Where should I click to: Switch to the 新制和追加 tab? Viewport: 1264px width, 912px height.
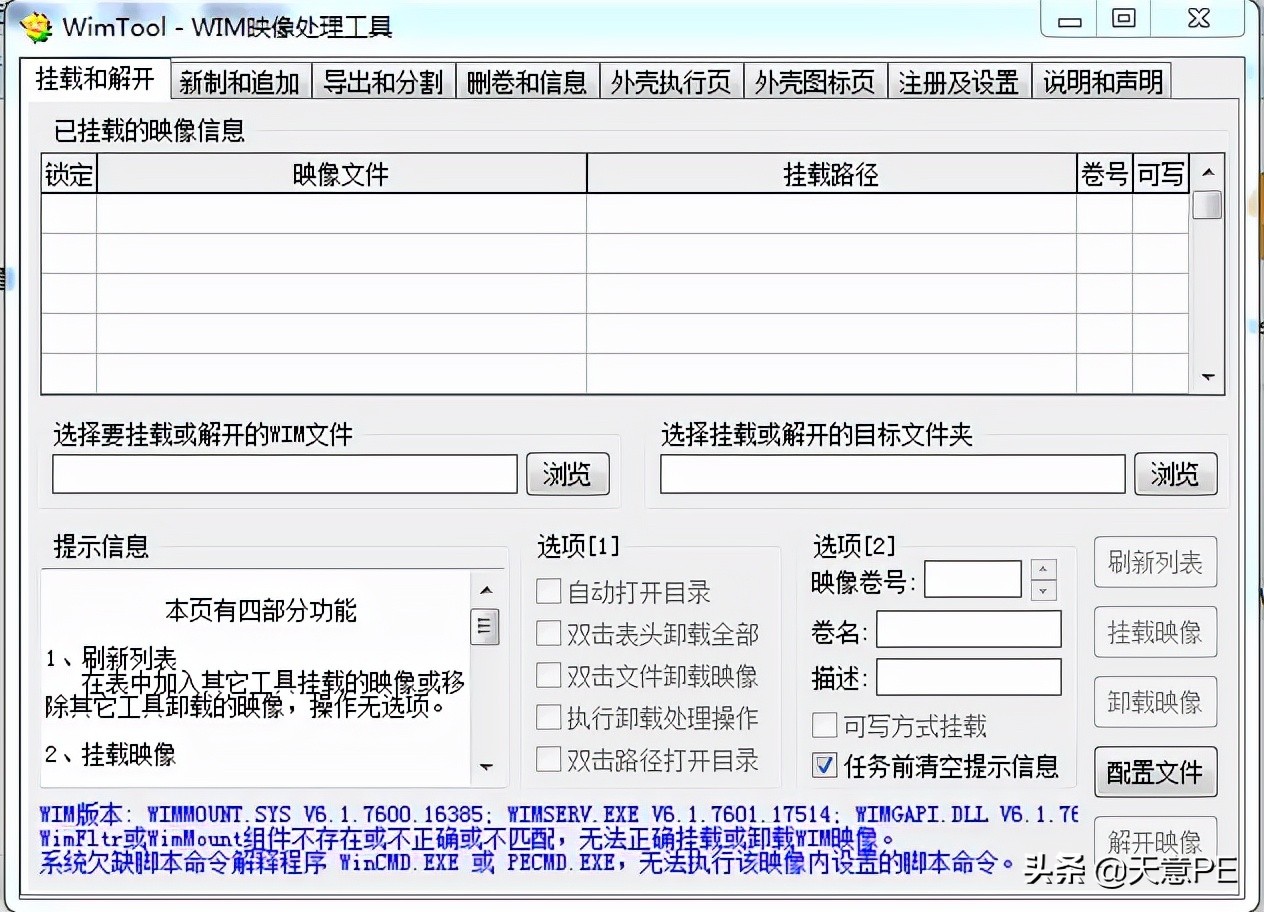tap(240, 81)
